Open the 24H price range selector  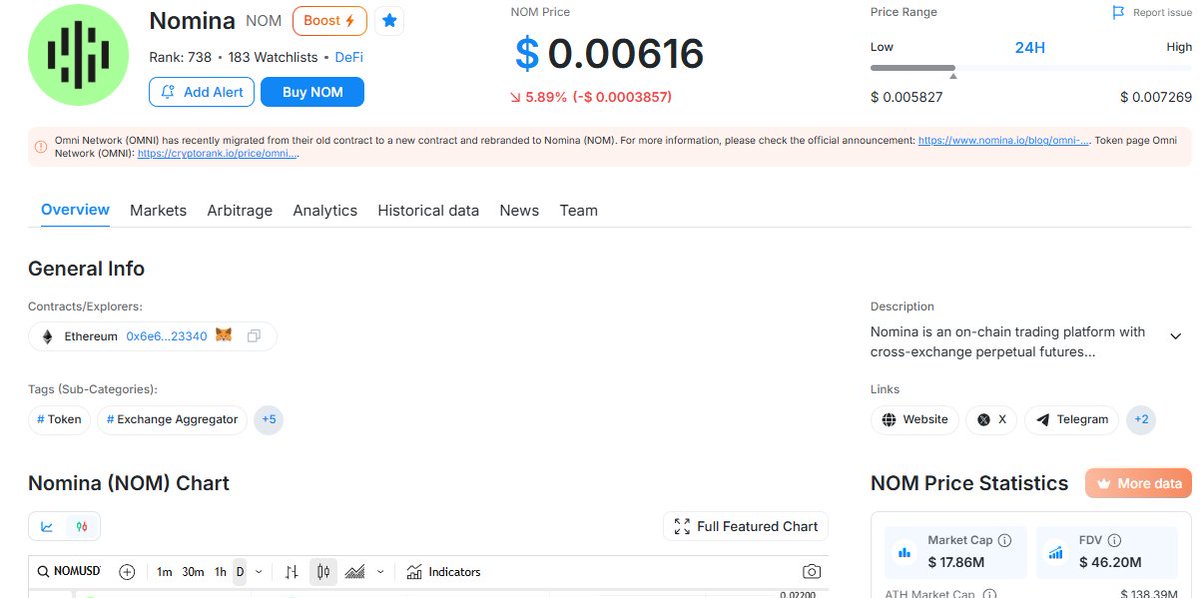tap(1030, 47)
